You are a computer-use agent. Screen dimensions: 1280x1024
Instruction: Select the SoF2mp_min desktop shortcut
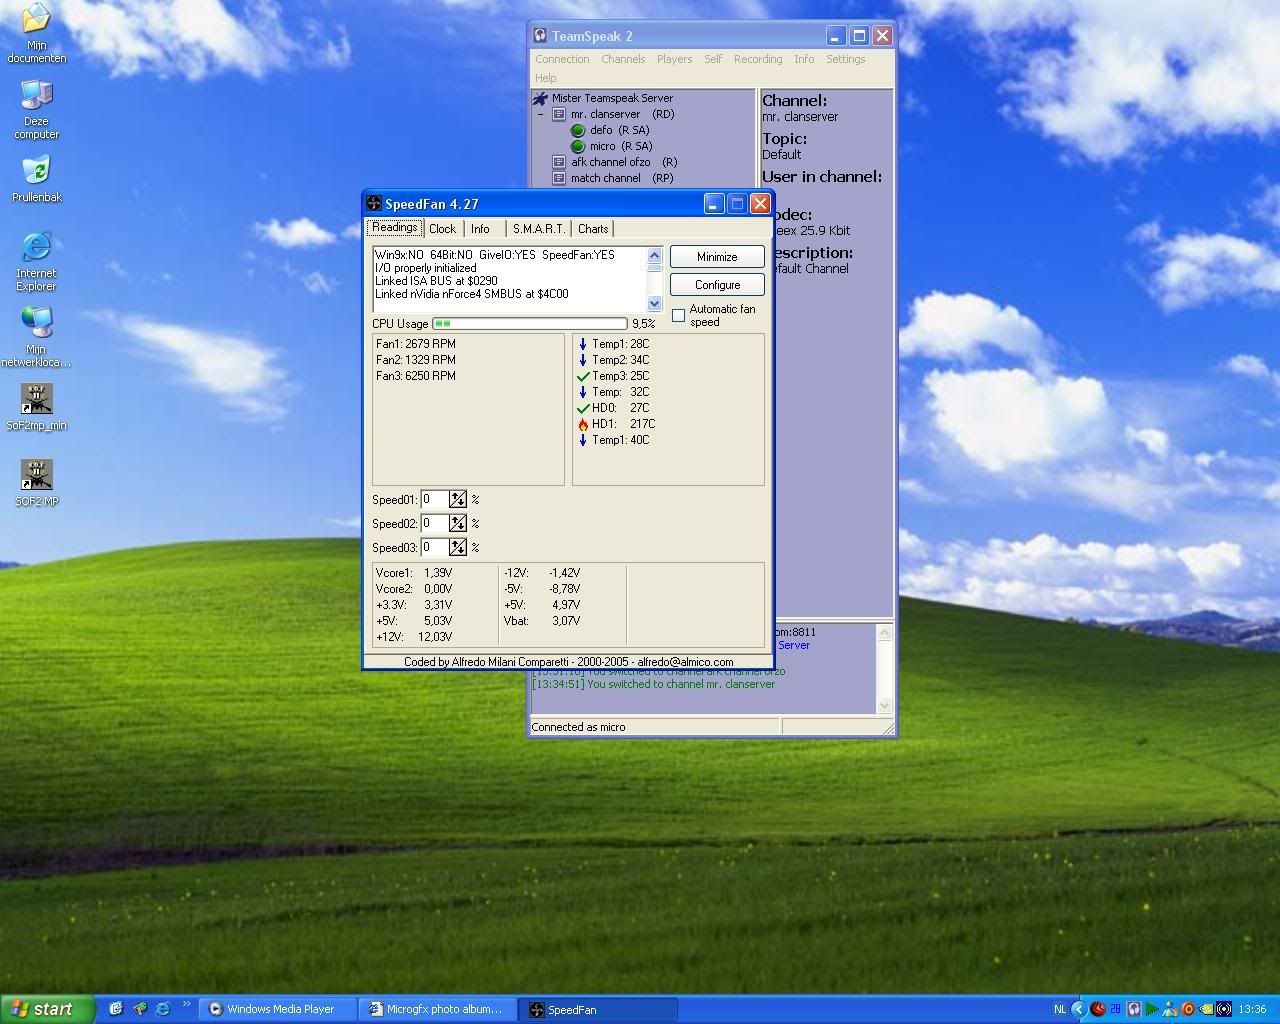coord(36,400)
